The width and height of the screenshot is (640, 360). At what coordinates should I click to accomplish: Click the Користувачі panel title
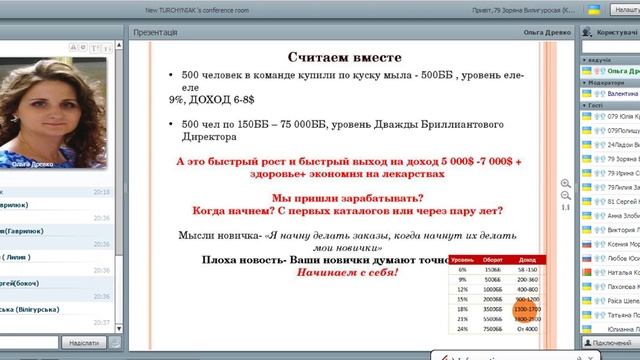click(618, 32)
